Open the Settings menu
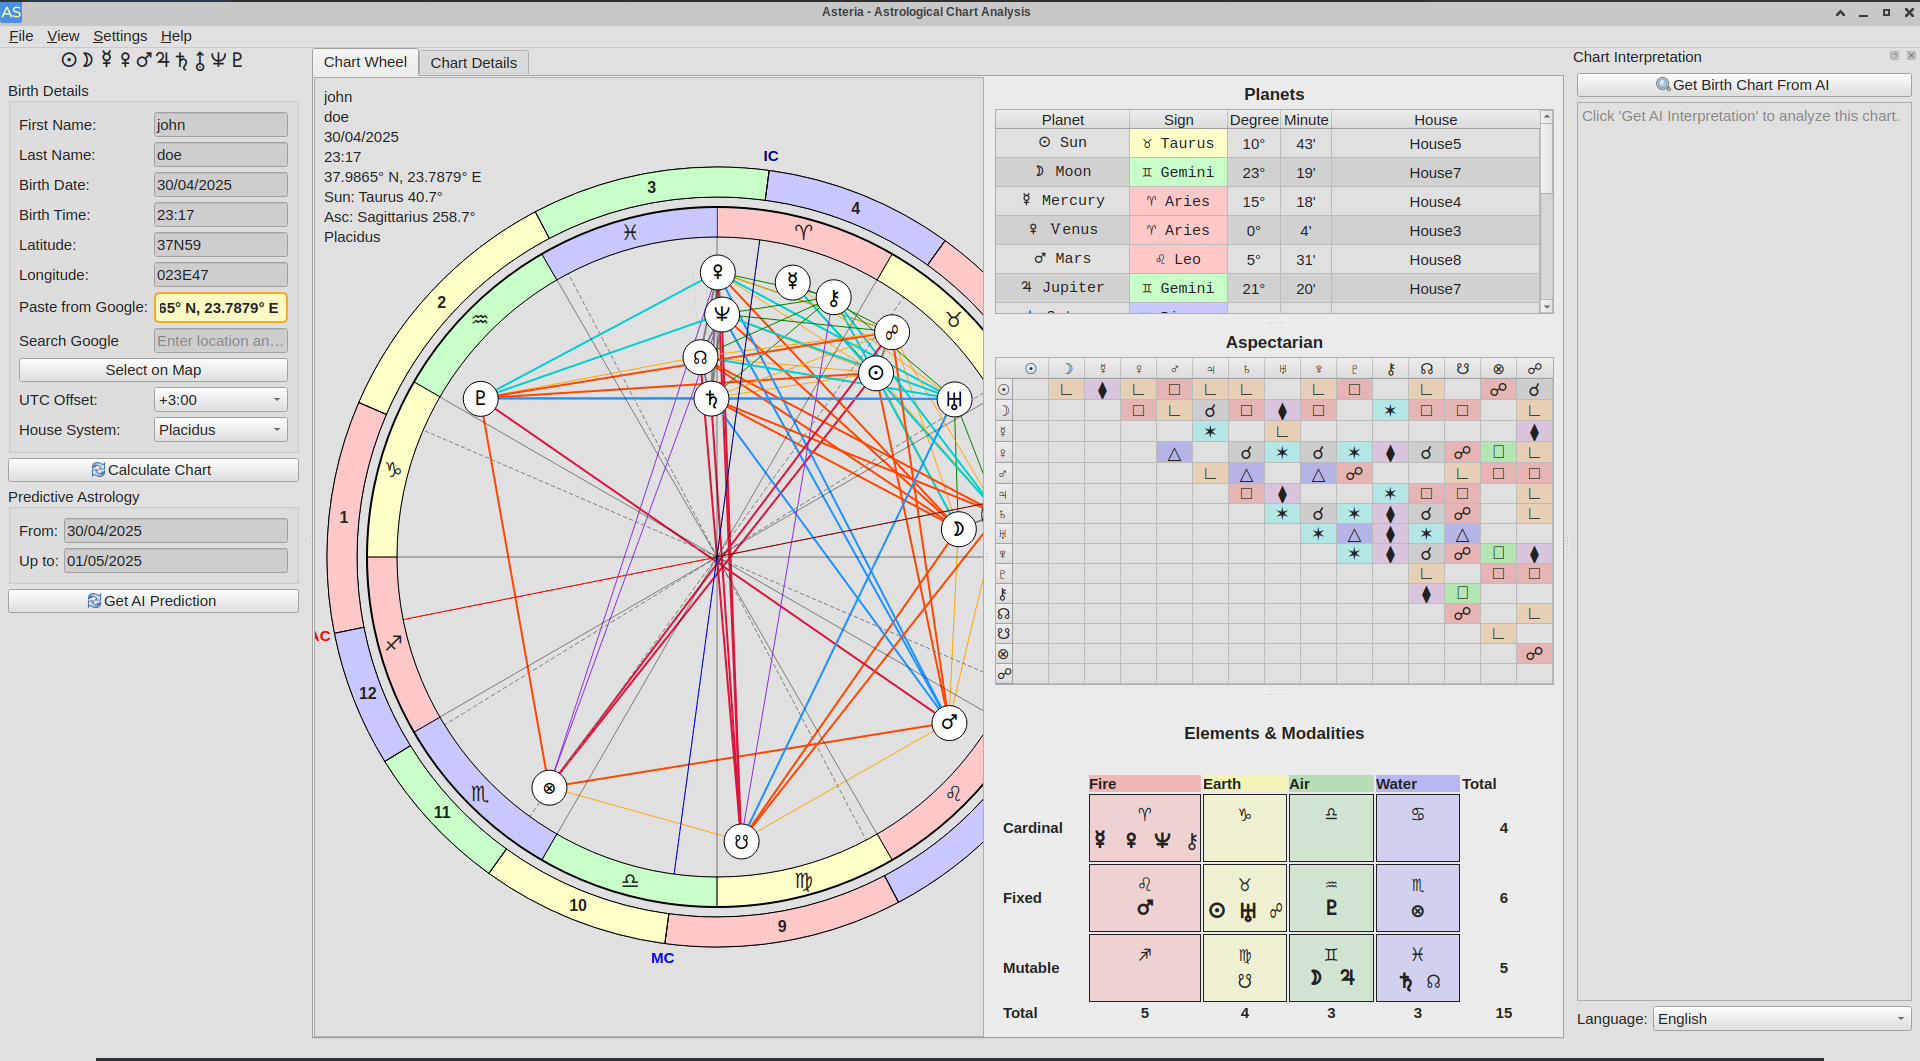 120,36
